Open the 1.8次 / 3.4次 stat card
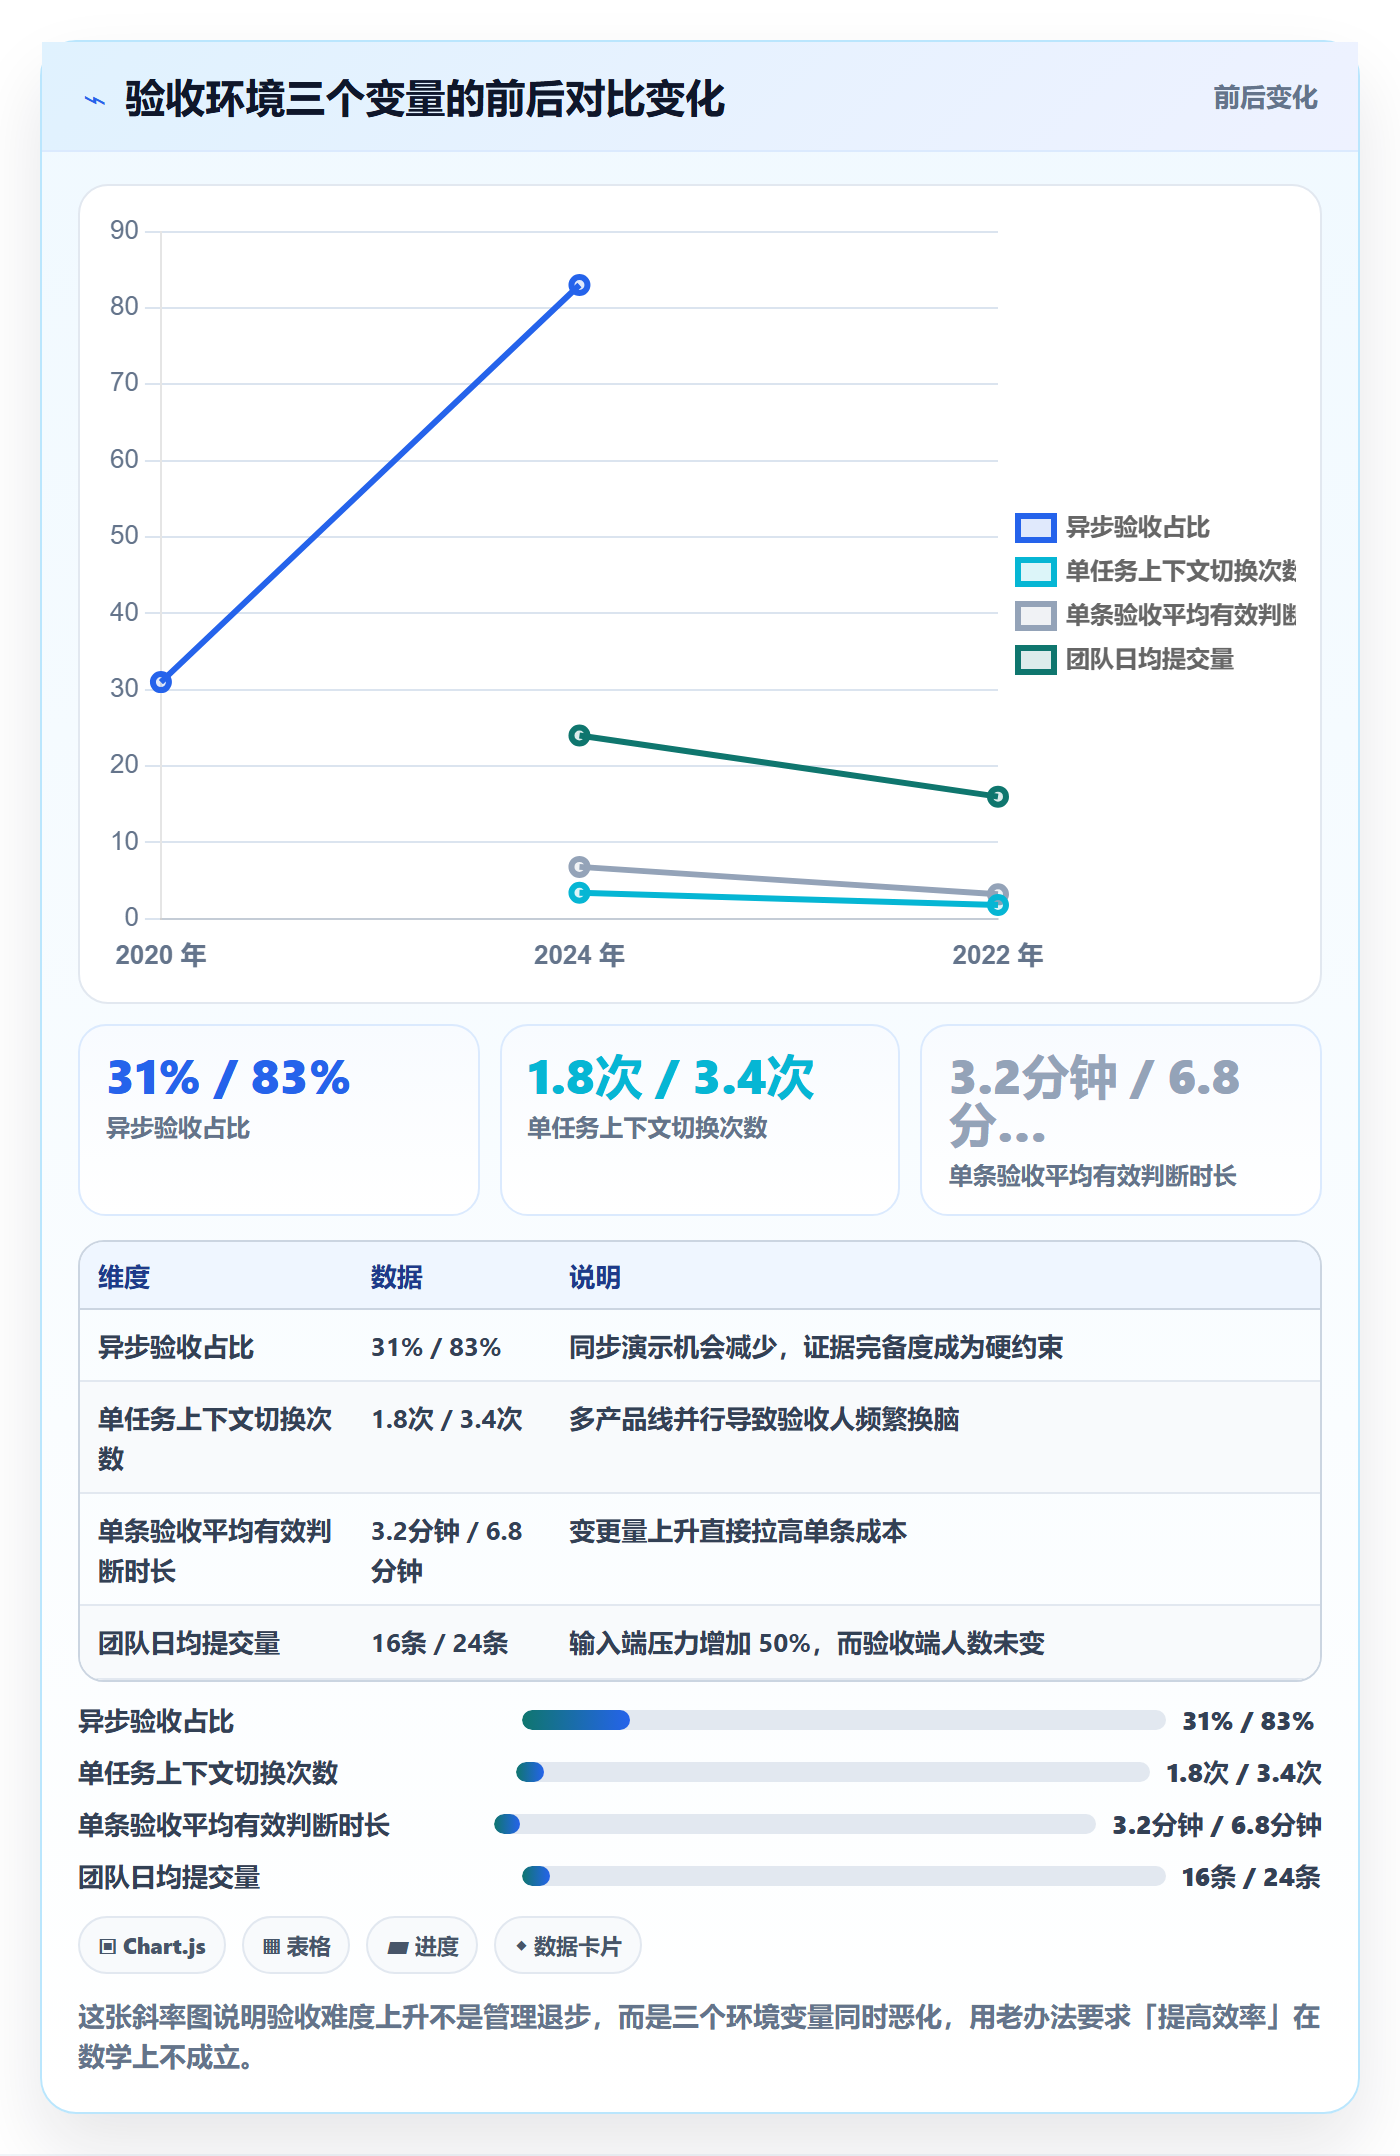 tap(700, 1120)
